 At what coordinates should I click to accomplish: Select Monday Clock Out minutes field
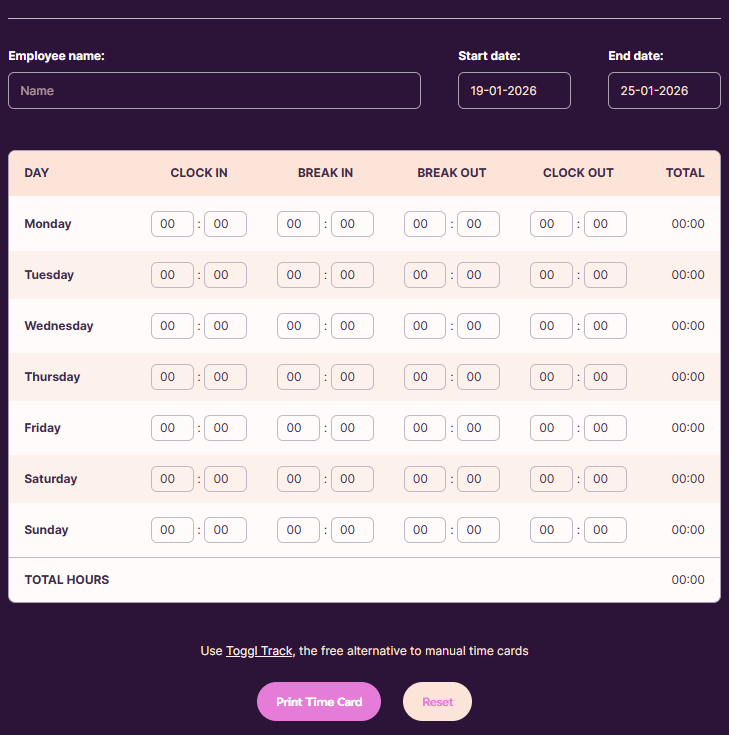click(x=605, y=224)
